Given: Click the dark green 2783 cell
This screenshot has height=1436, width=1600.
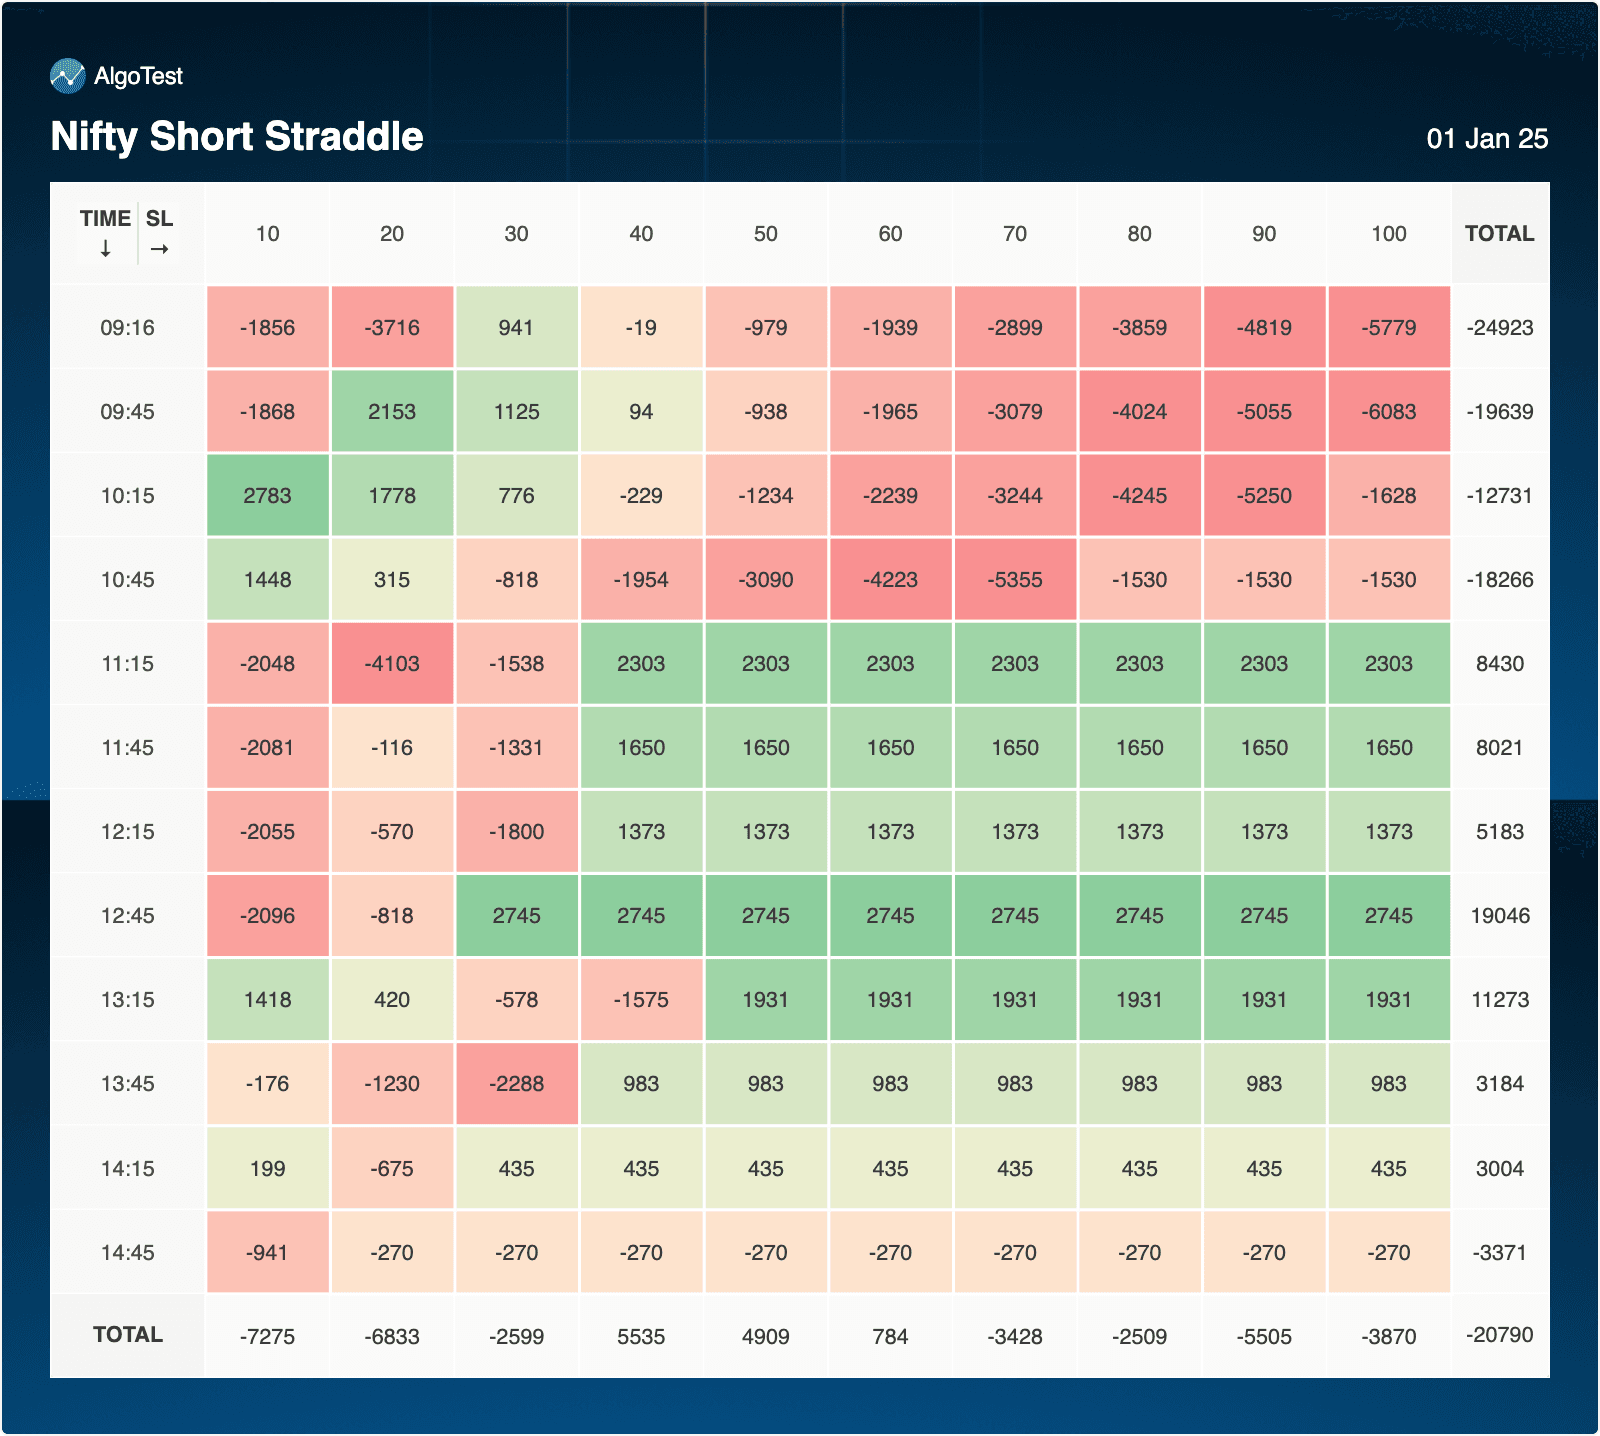Looking at the screenshot, I should tap(267, 496).
